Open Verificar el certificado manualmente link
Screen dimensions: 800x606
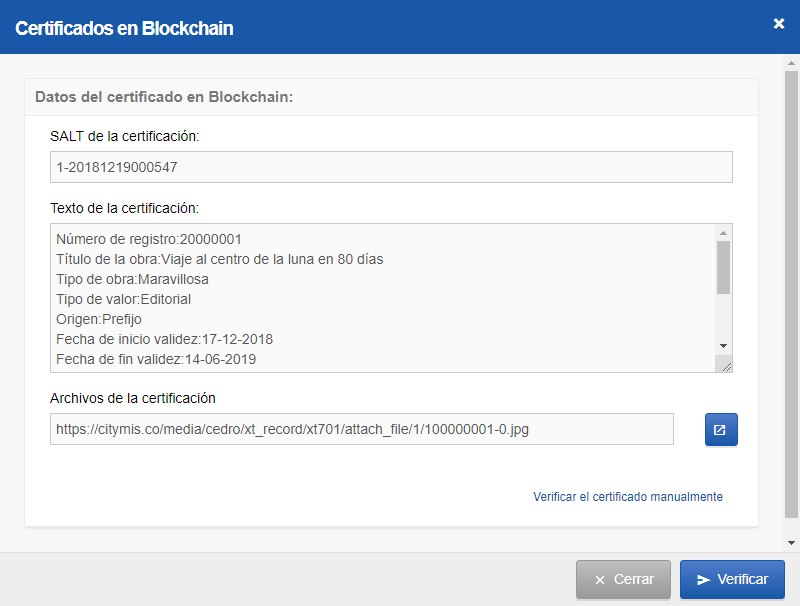(628, 497)
